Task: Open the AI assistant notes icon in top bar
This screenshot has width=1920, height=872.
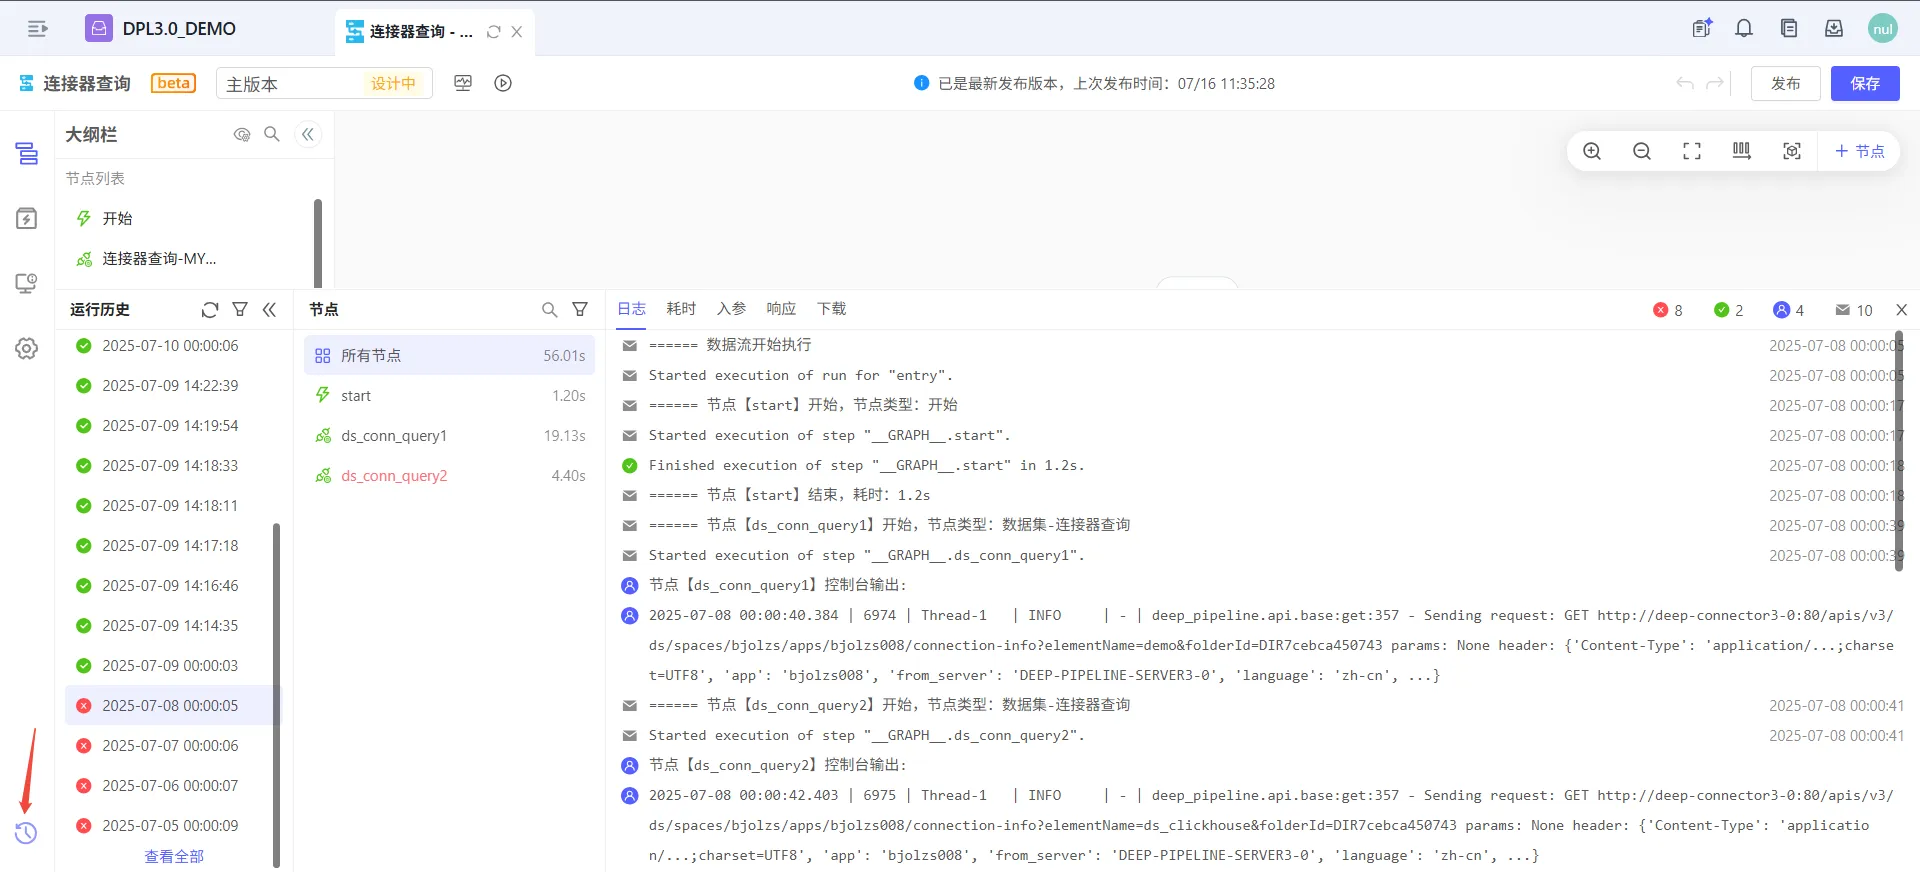Action: click(1701, 28)
